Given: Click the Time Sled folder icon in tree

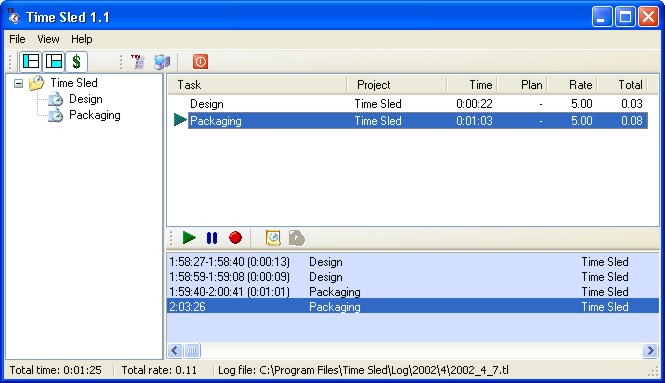Looking at the screenshot, I should 37,83.
